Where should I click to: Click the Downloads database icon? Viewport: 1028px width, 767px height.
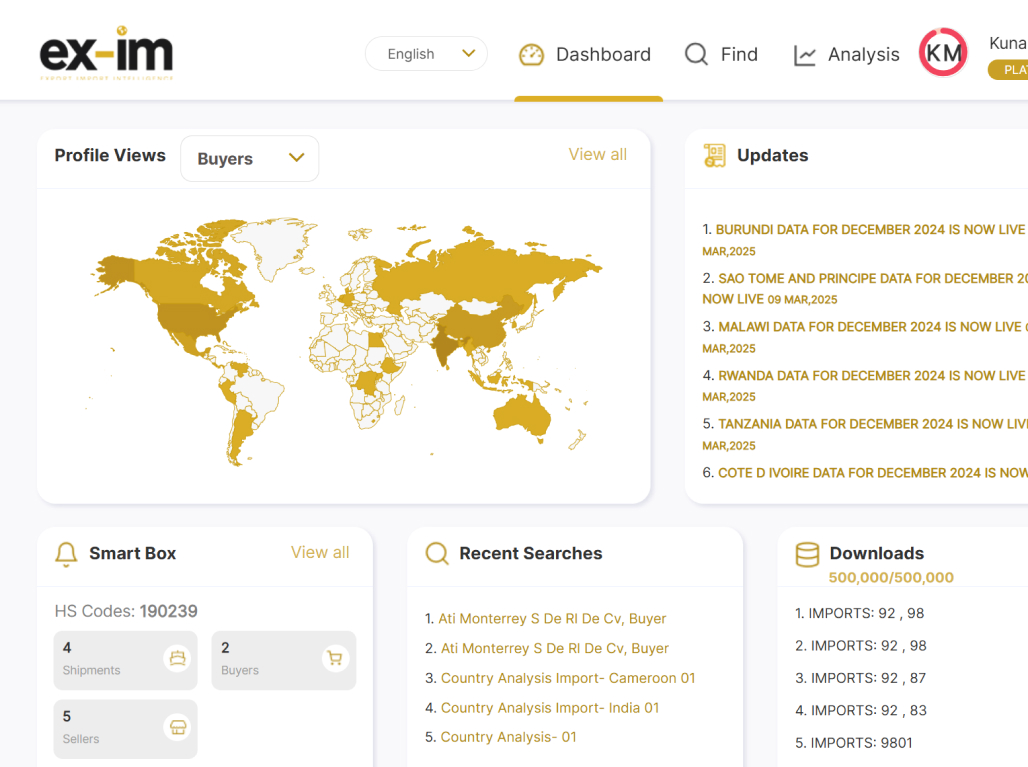pyautogui.click(x=807, y=555)
